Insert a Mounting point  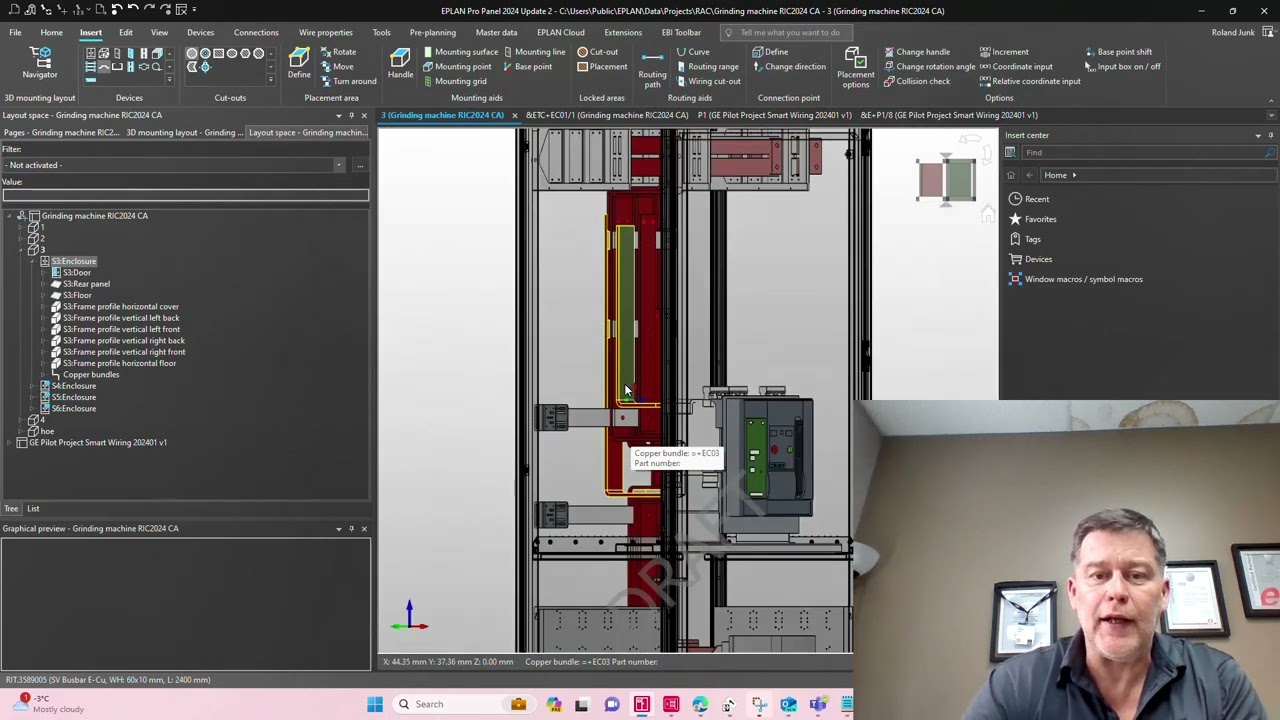click(456, 67)
